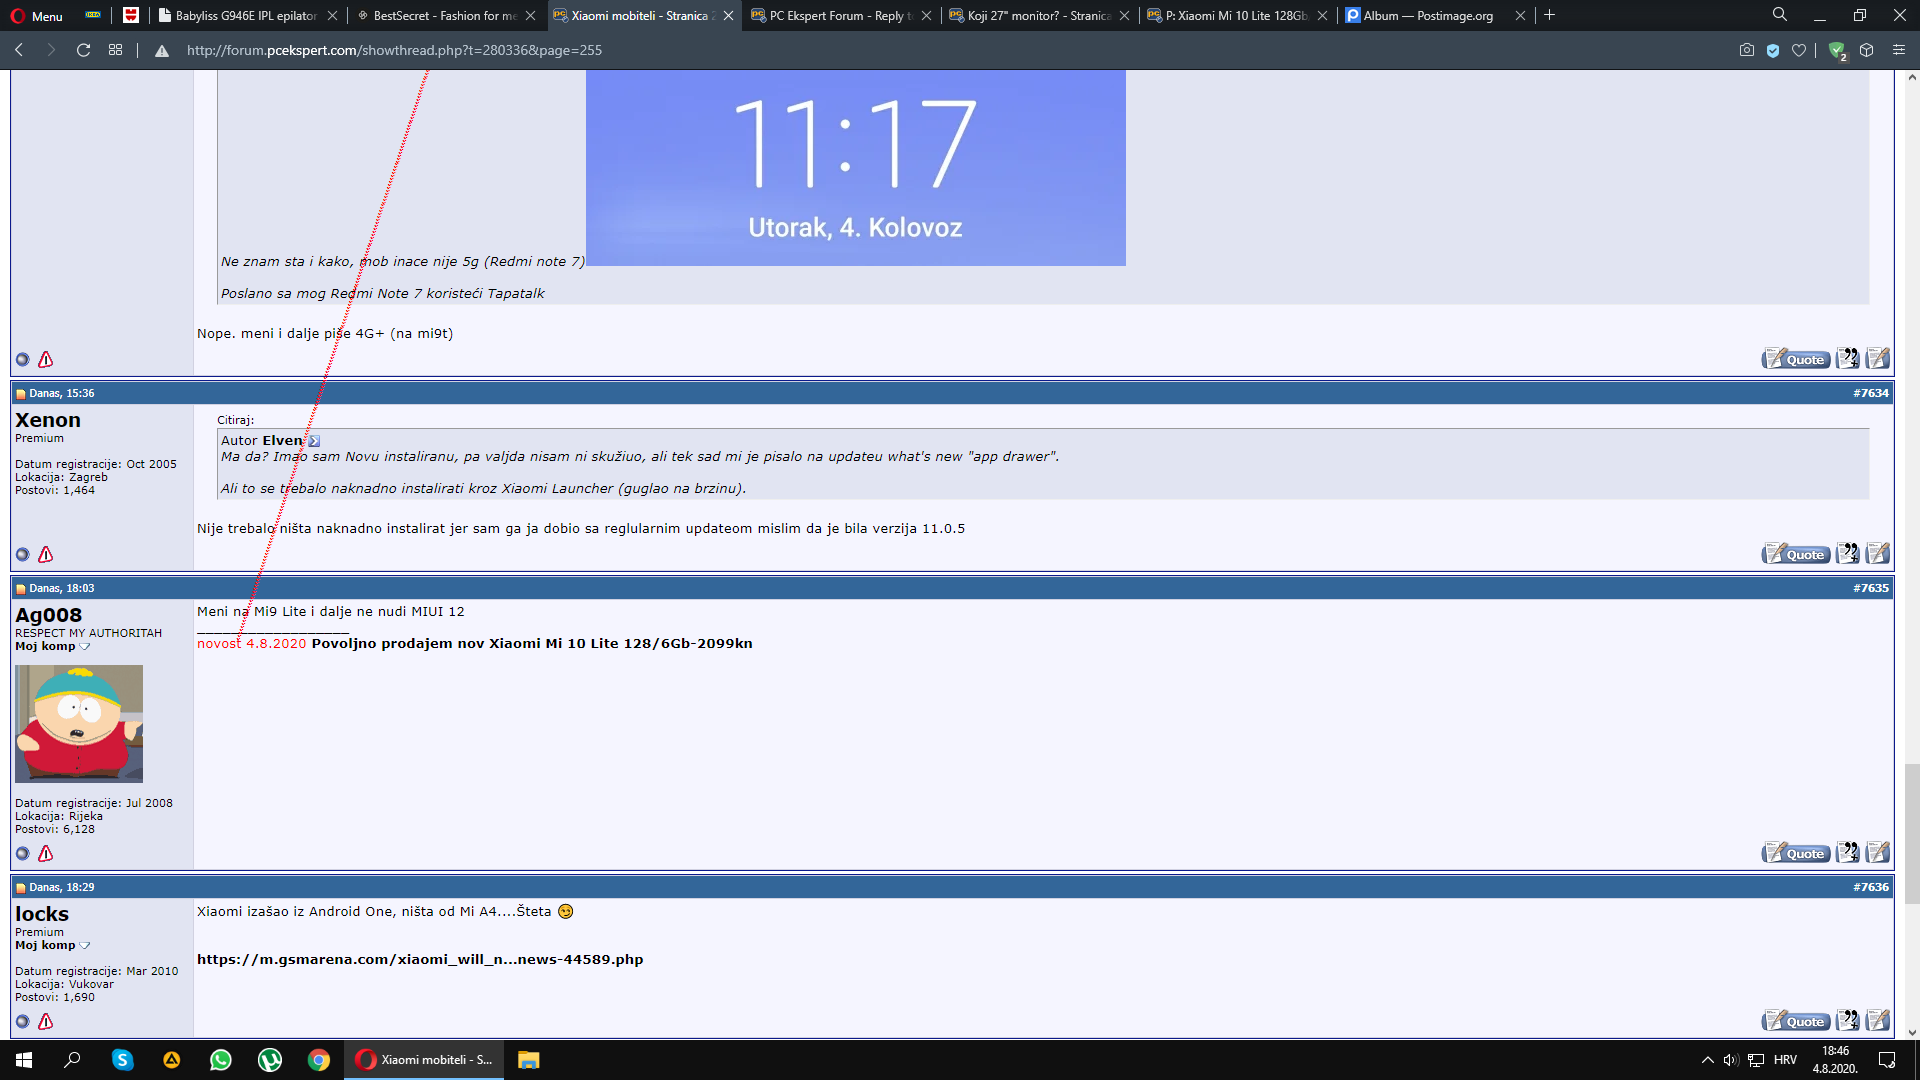Close the Album — Postimage.org tab
The image size is (1920, 1080).
click(x=1520, y=16)
